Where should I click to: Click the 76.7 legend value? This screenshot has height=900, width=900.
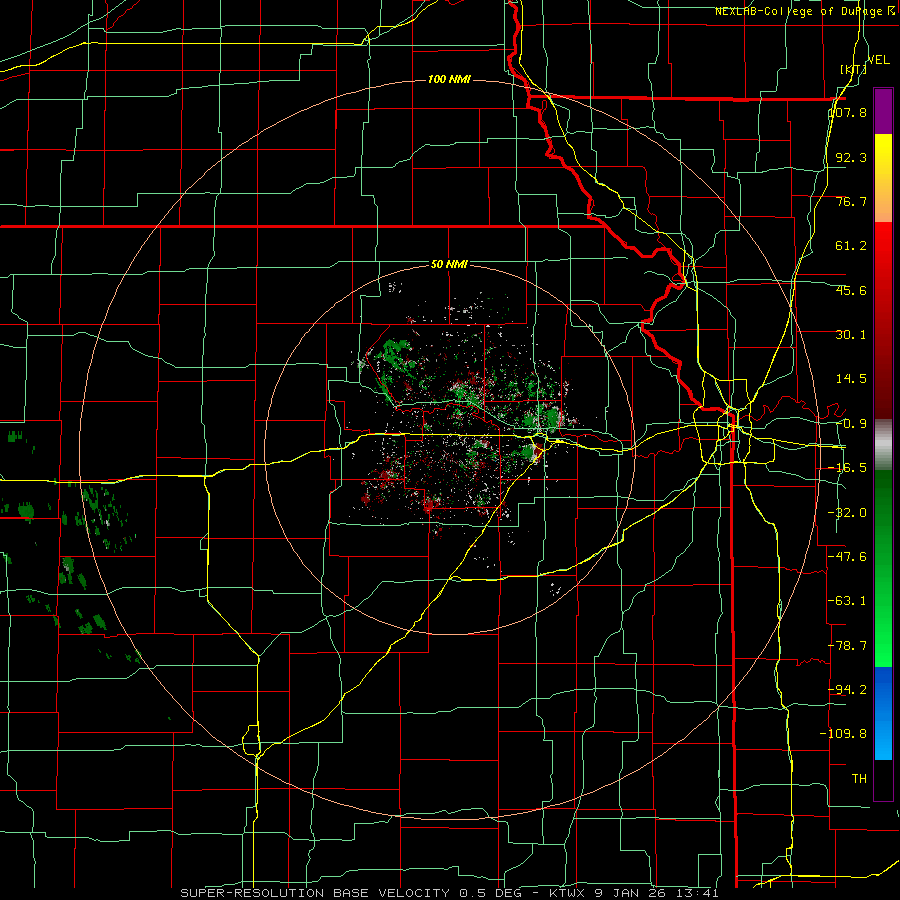pyautogui.click(x=851, y=201)
